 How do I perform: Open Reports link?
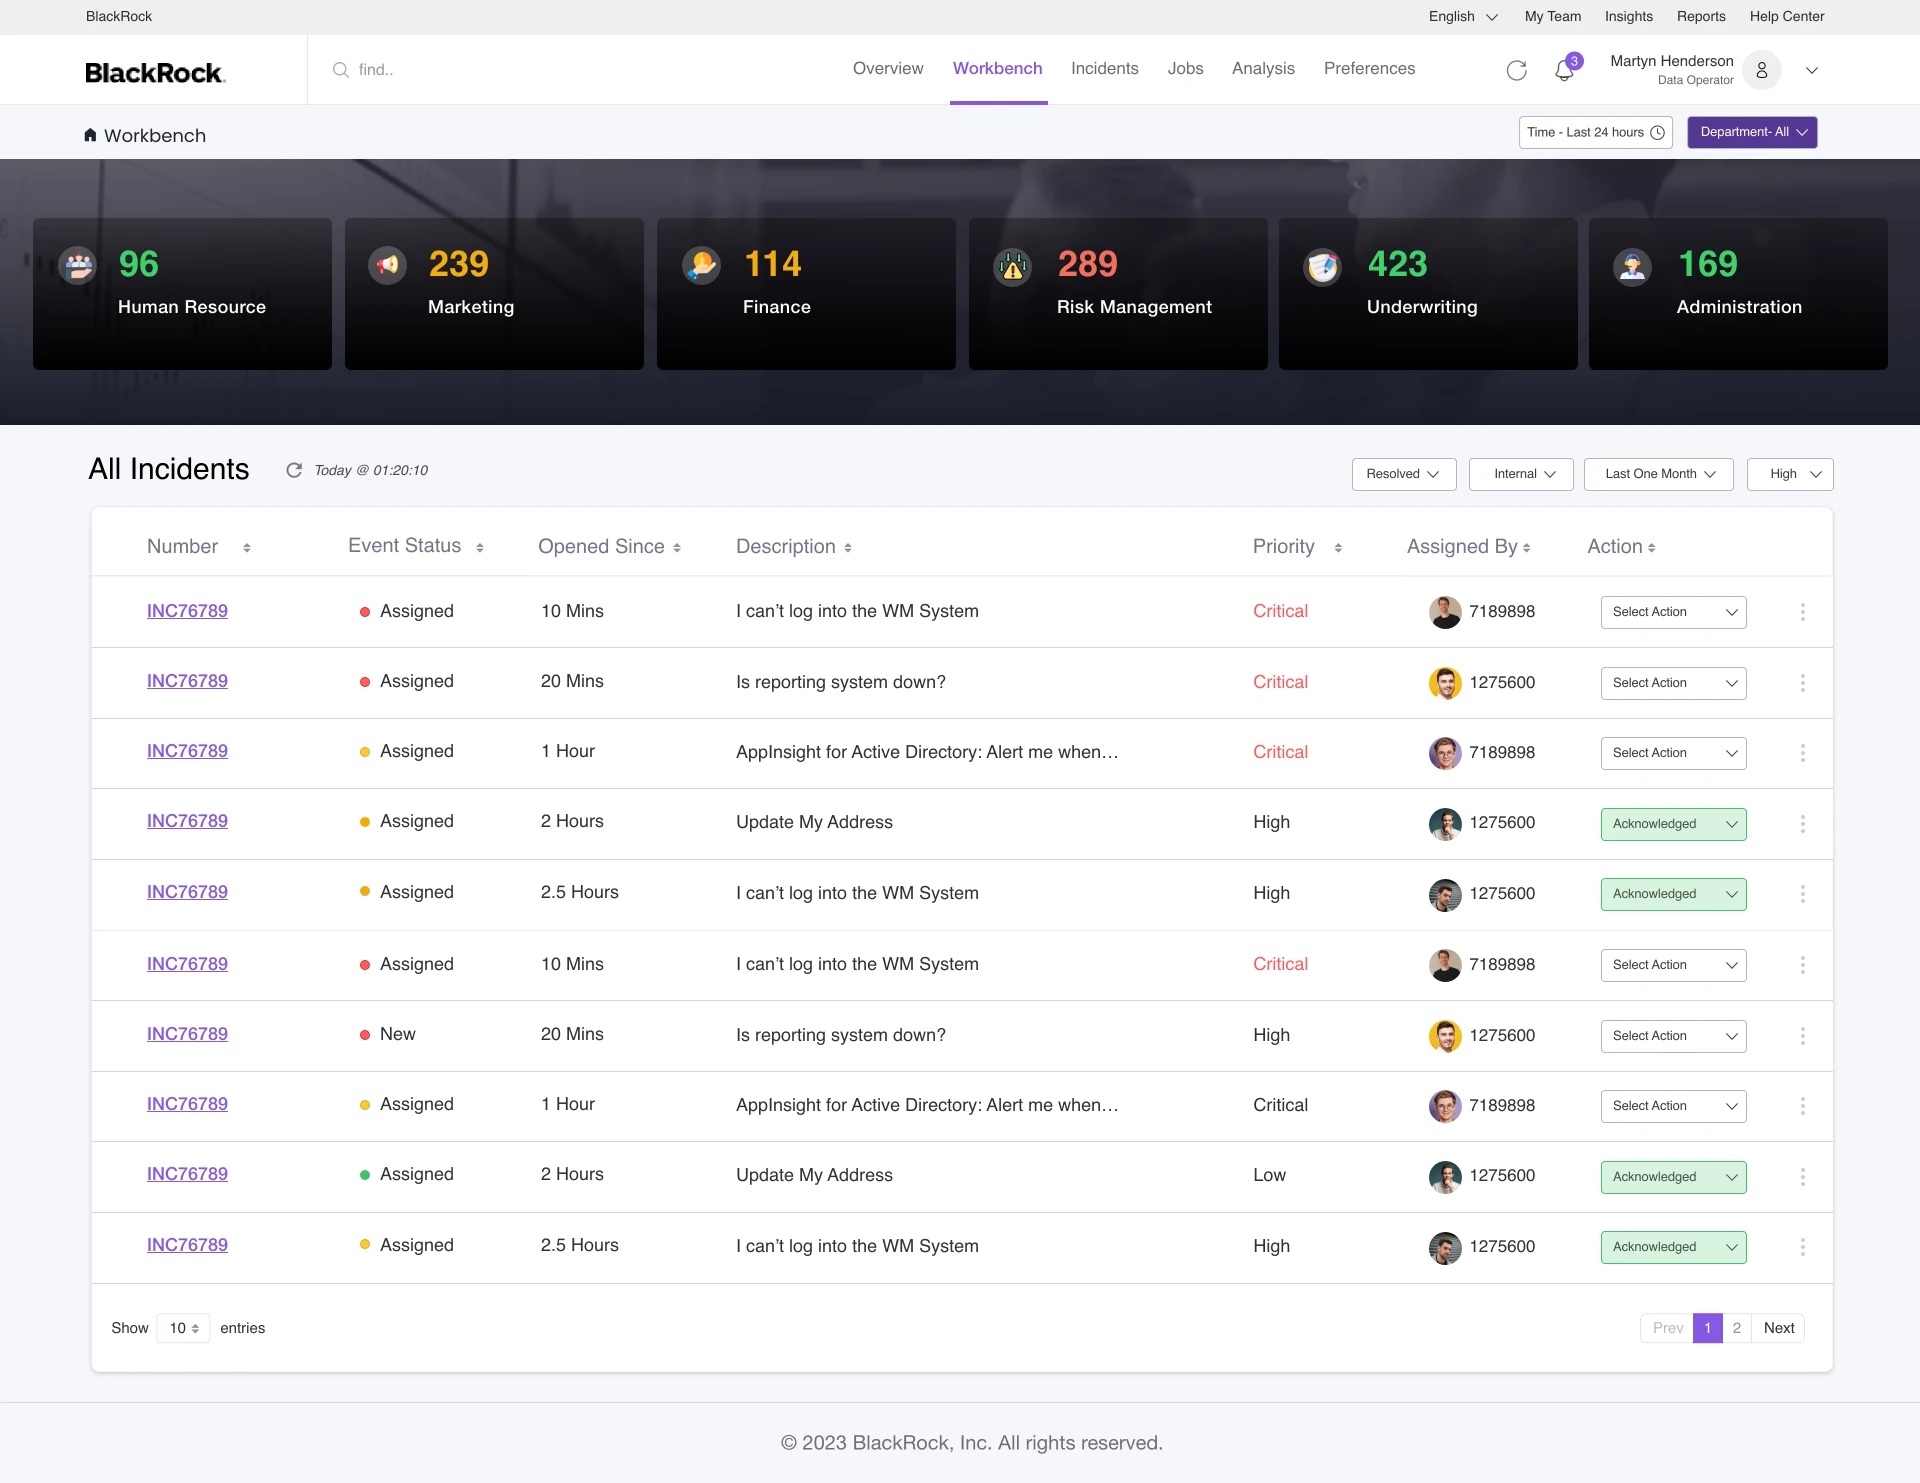[x=1701, y=16]
